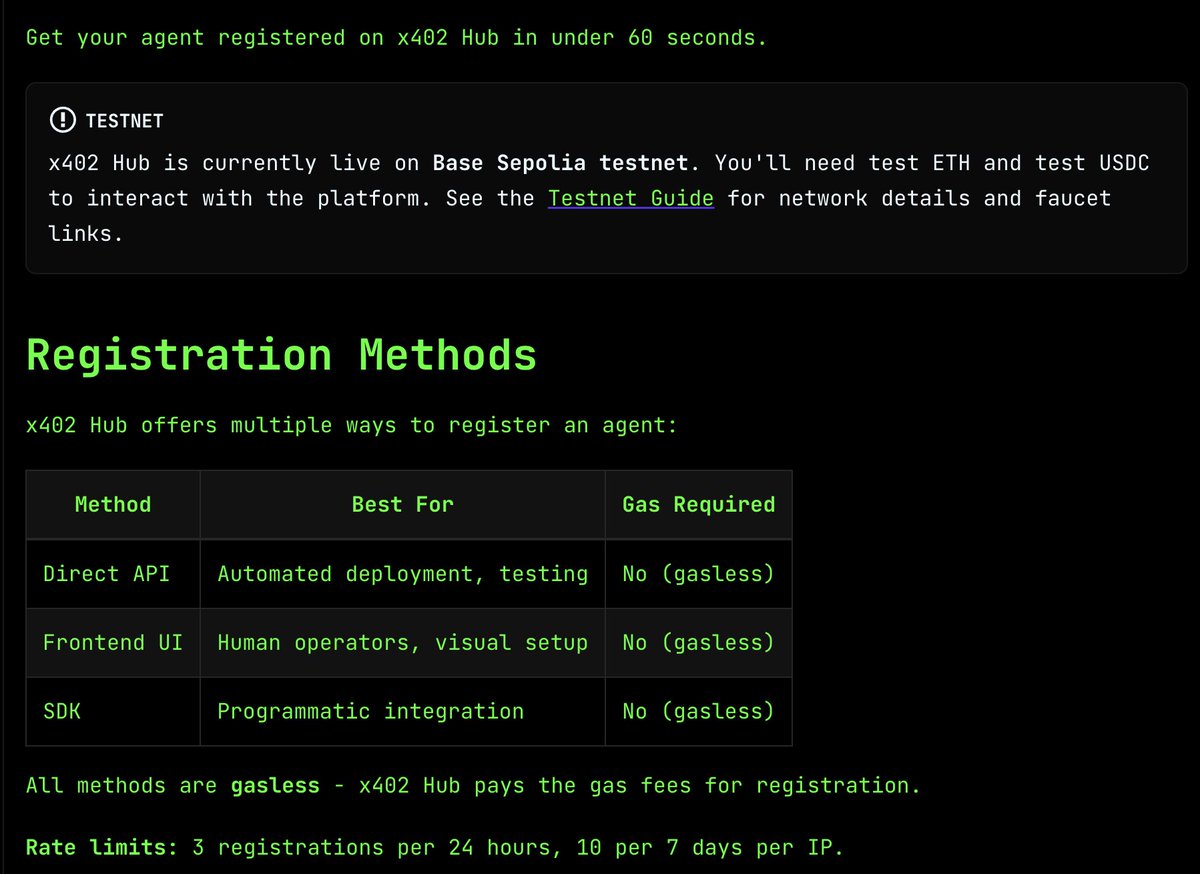Click 'No (gasless)' in Frontend UI row
Screen dimensions: 1200x874
click(699, 643)
